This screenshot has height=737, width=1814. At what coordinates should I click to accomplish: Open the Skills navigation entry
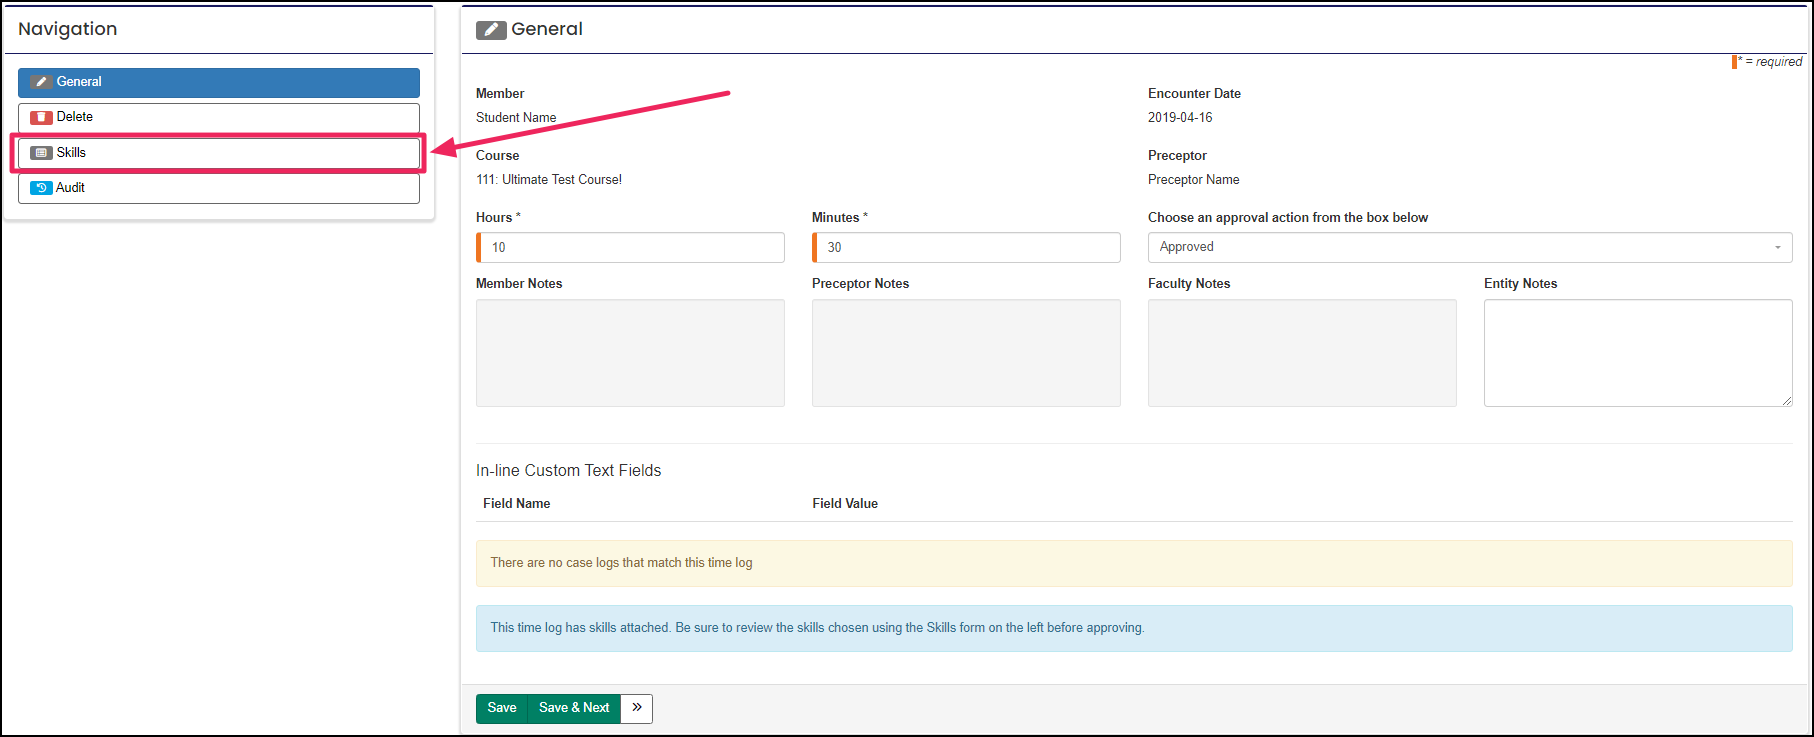click(x=218, y=153)
